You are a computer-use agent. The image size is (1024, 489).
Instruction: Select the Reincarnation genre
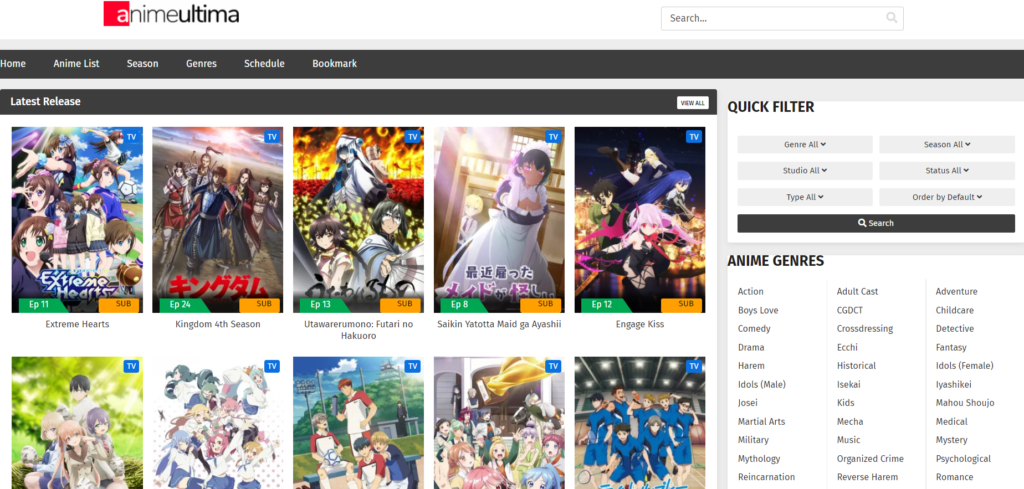coord(766,477)
